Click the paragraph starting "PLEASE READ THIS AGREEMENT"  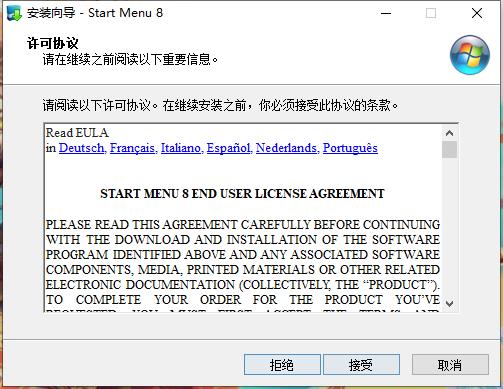coord(243,265)
